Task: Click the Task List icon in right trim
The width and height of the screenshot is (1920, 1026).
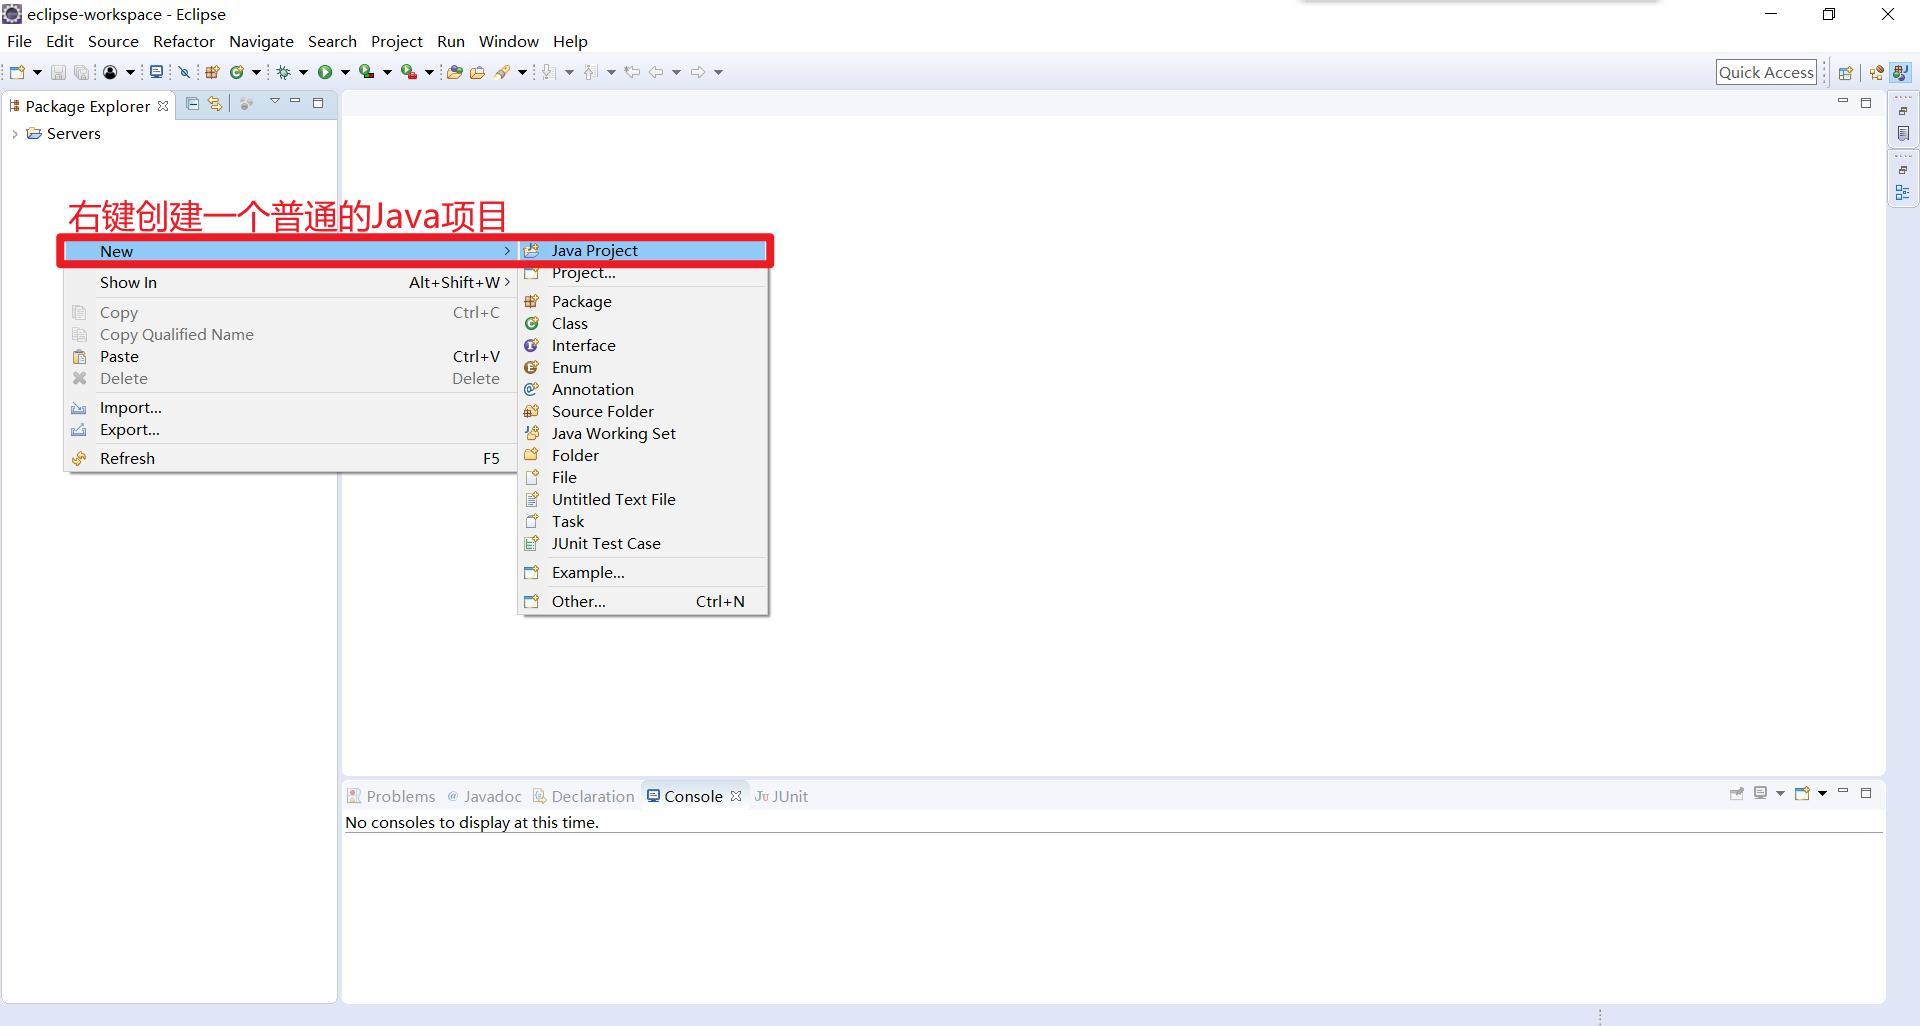Action: (1902, 133)
